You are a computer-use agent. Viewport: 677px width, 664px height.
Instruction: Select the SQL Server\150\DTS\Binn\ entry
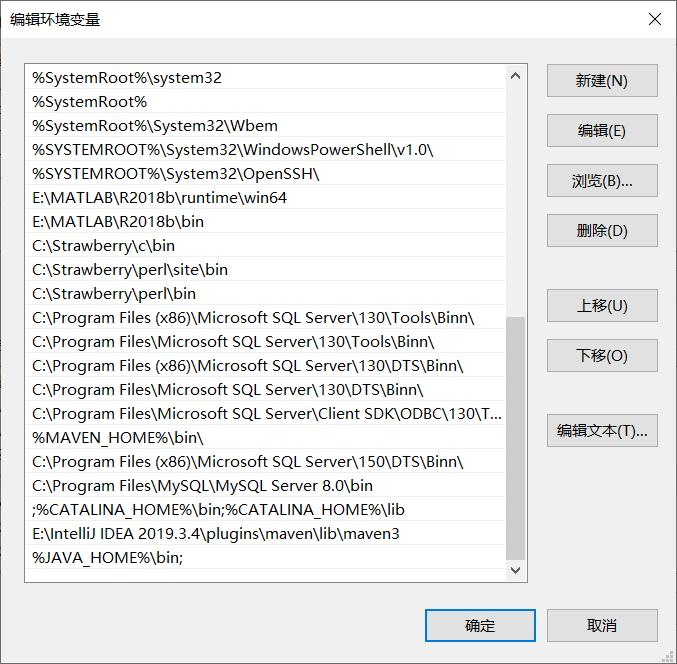(x=265, y=462)
